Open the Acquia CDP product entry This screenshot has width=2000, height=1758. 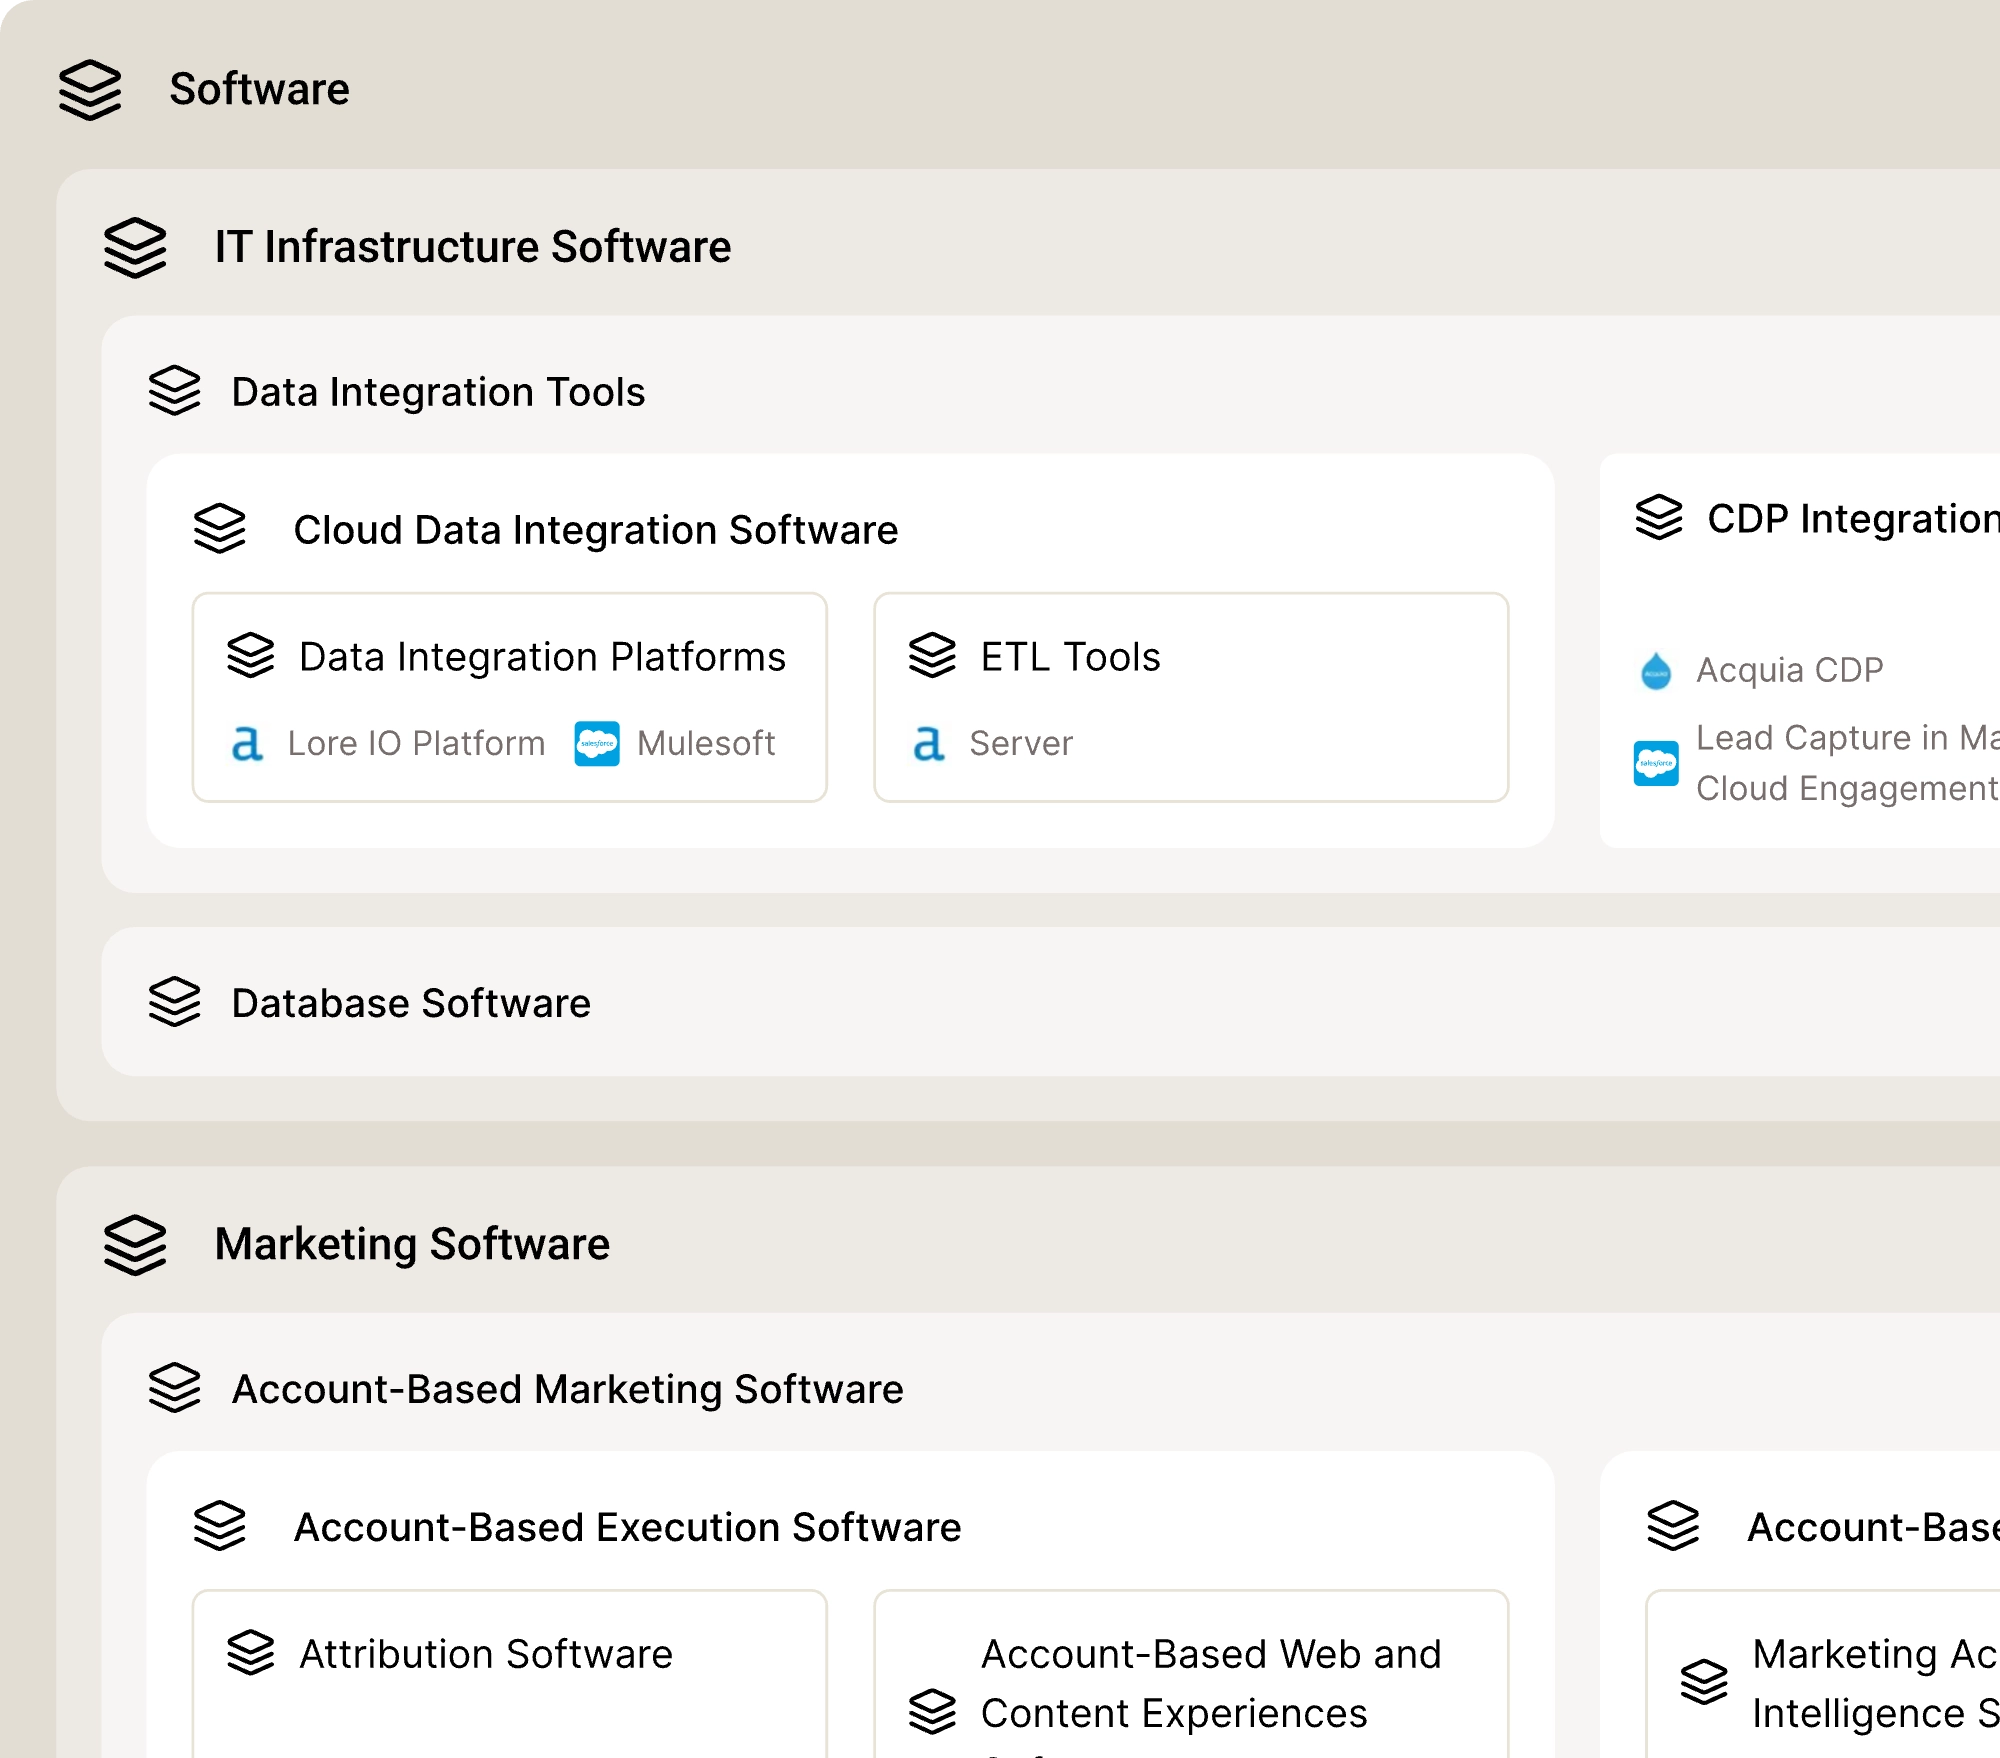click(x=1787, y=668)
